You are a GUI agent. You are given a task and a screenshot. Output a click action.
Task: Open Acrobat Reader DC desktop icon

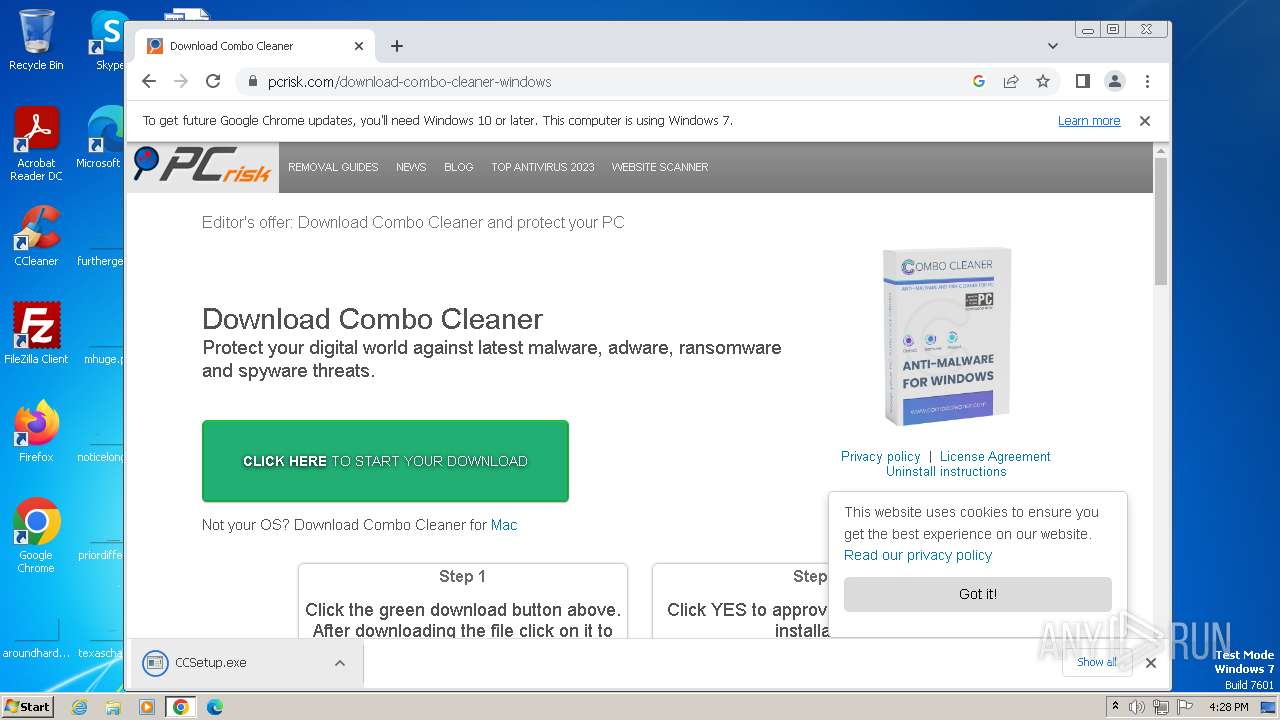36,145
